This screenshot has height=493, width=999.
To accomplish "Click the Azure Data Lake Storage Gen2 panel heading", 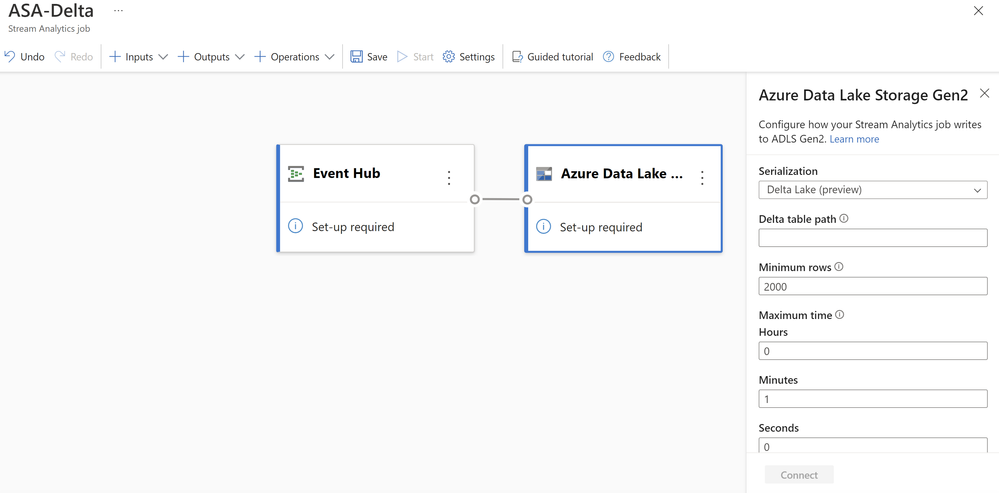I will tap(863, 96).
